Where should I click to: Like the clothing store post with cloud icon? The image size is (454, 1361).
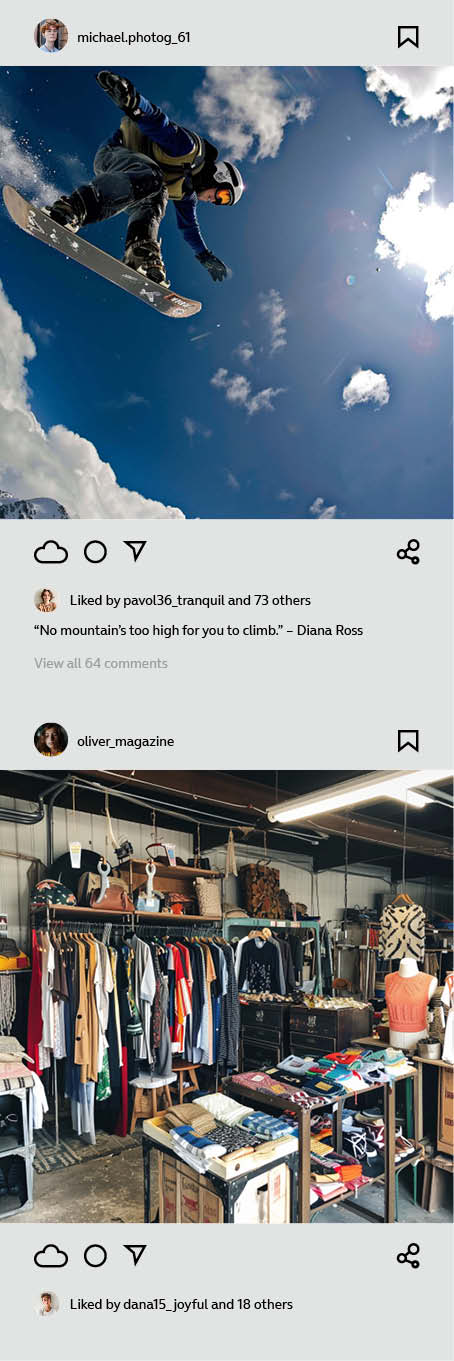[x=51, y=1256]
